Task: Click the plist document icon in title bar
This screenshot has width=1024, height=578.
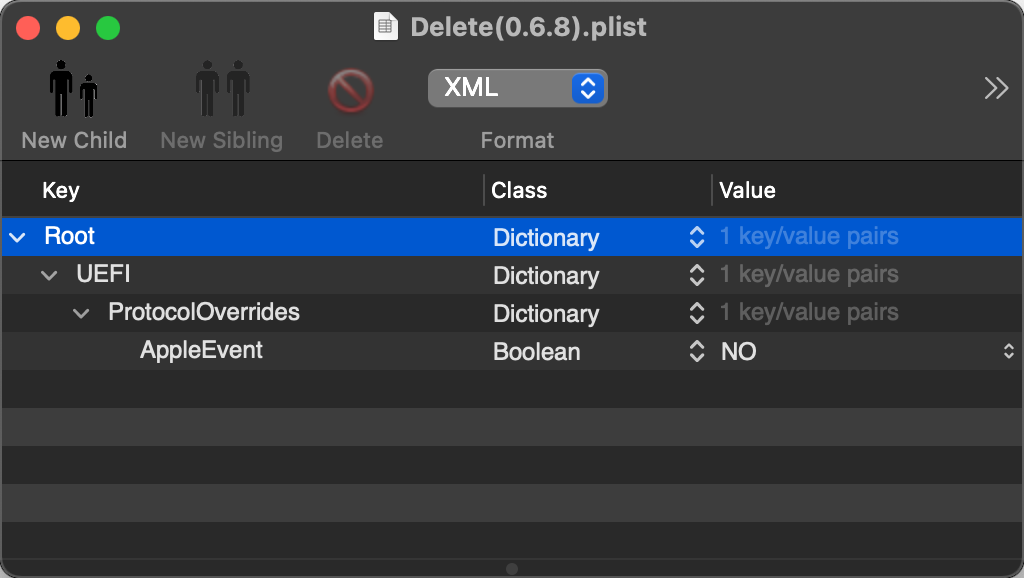Action: [385, 27]
